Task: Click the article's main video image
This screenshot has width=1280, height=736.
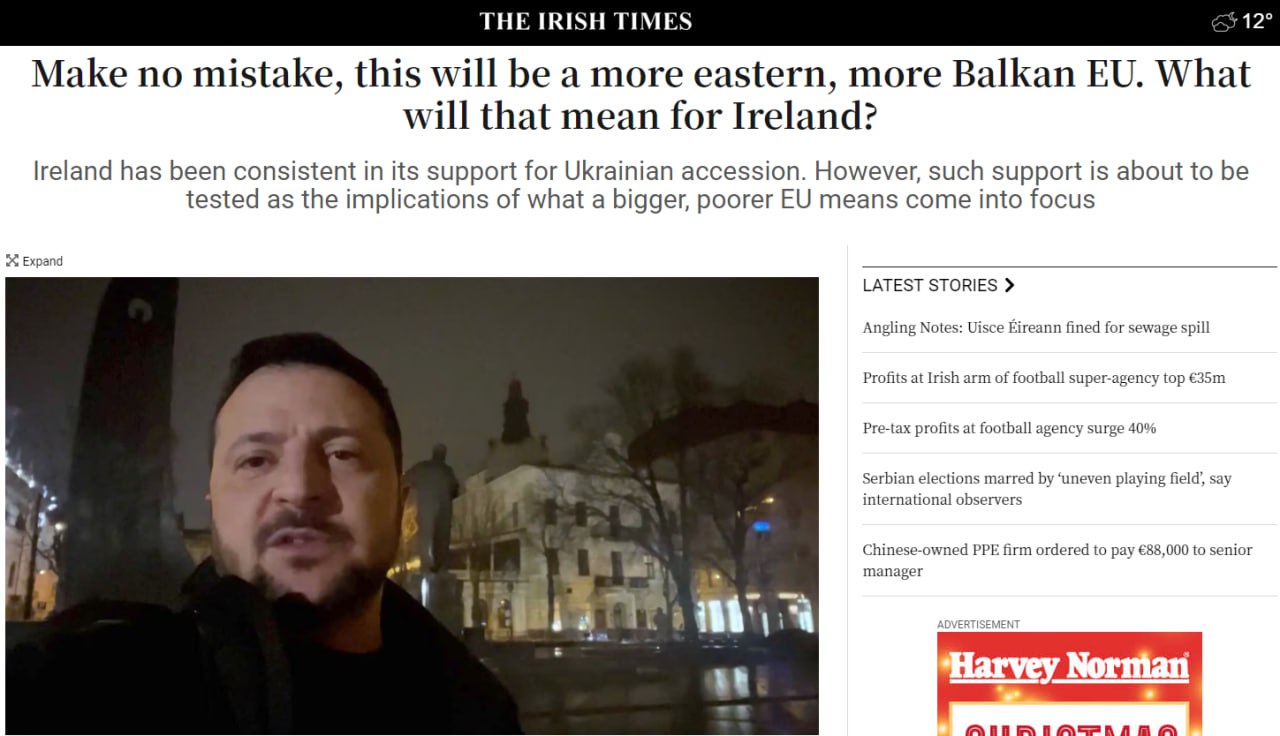Action: 412,506
